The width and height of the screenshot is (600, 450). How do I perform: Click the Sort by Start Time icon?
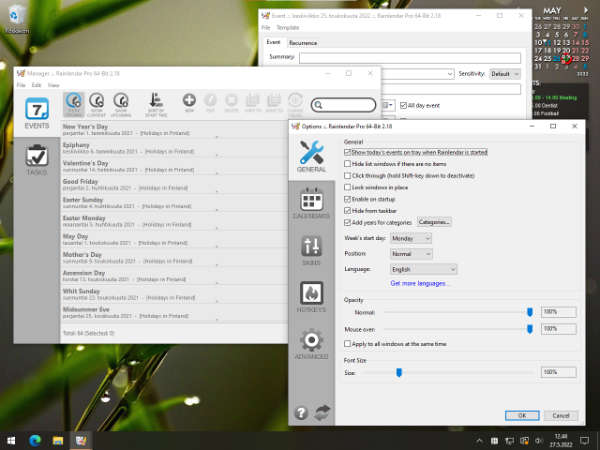pyautogui.click(x=156, y=102)
